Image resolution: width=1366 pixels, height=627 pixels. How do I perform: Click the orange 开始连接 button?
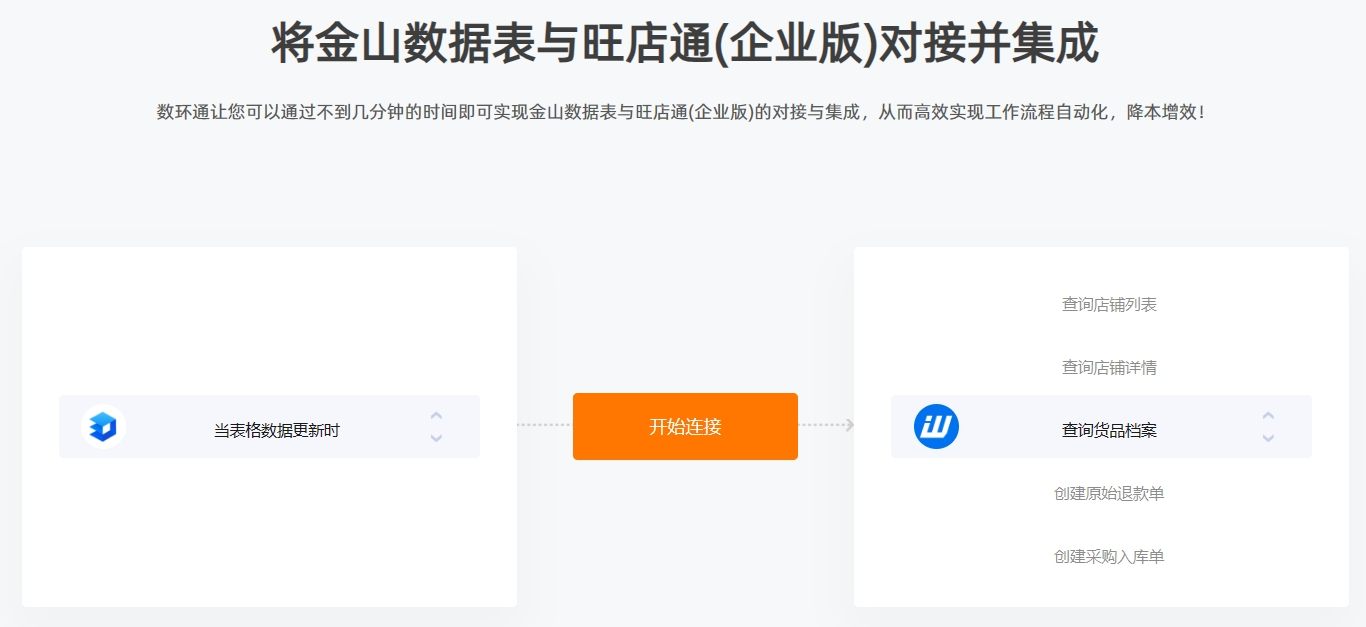click(x=685, y=426)
